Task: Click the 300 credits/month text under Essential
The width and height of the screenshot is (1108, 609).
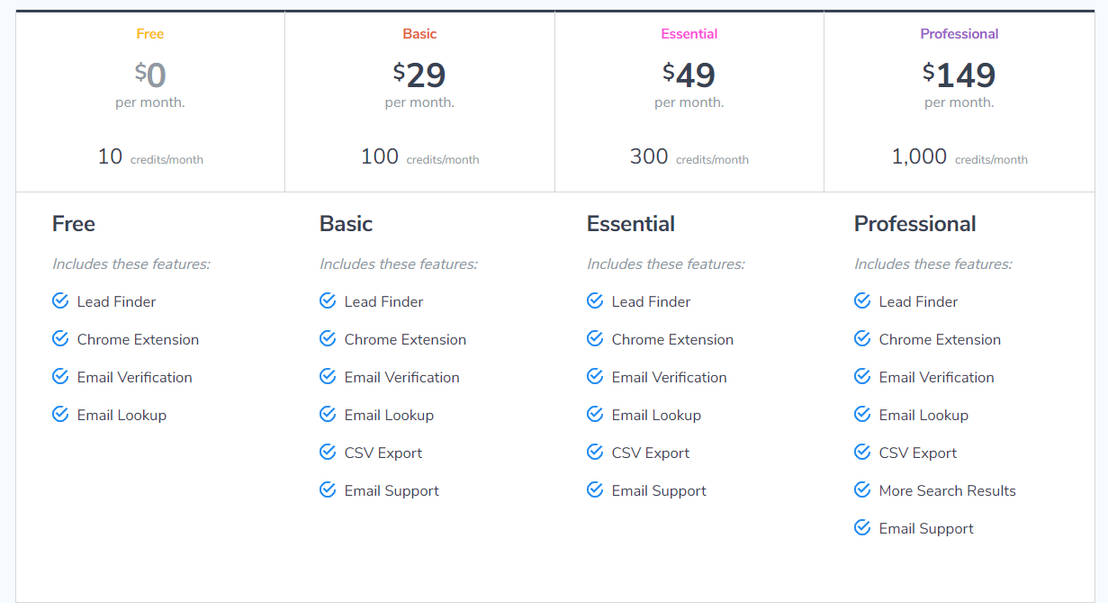Action: 688,157
